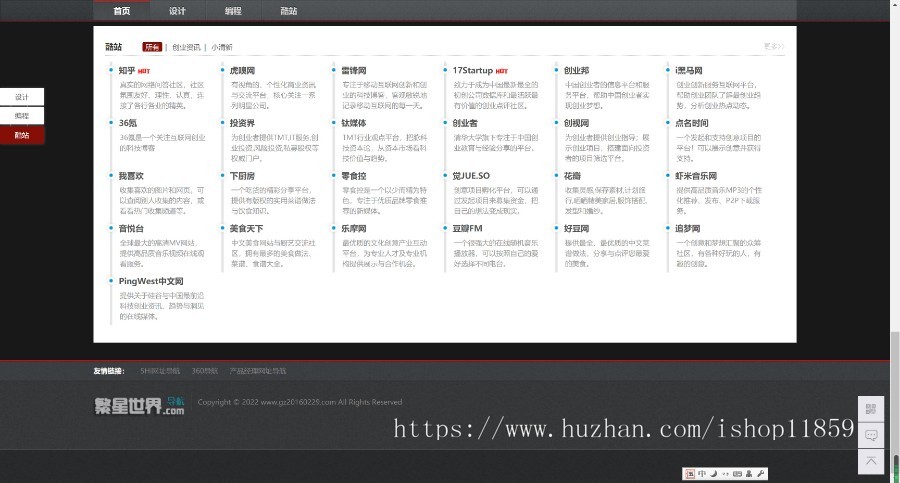Visit the 好豆网 site link

tap(576, 229)
